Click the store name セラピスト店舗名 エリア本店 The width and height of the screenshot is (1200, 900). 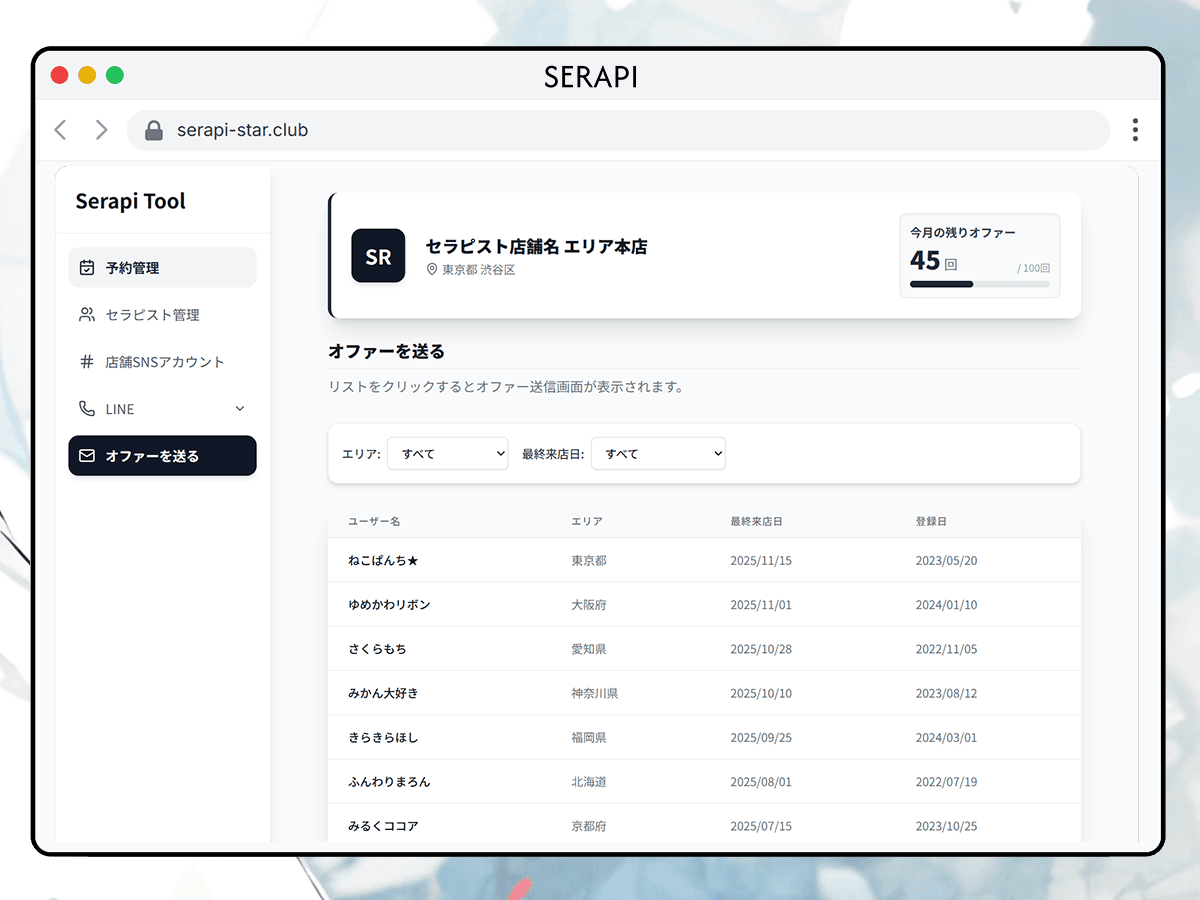point(536,246)
